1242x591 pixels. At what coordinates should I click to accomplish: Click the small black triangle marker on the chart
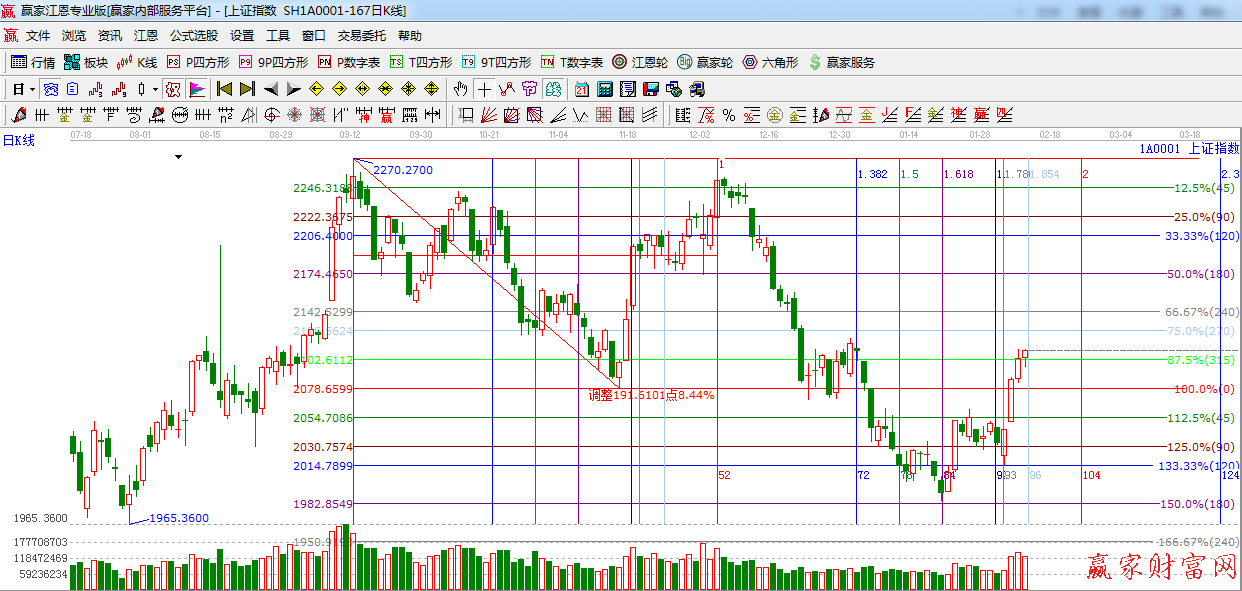179,157
